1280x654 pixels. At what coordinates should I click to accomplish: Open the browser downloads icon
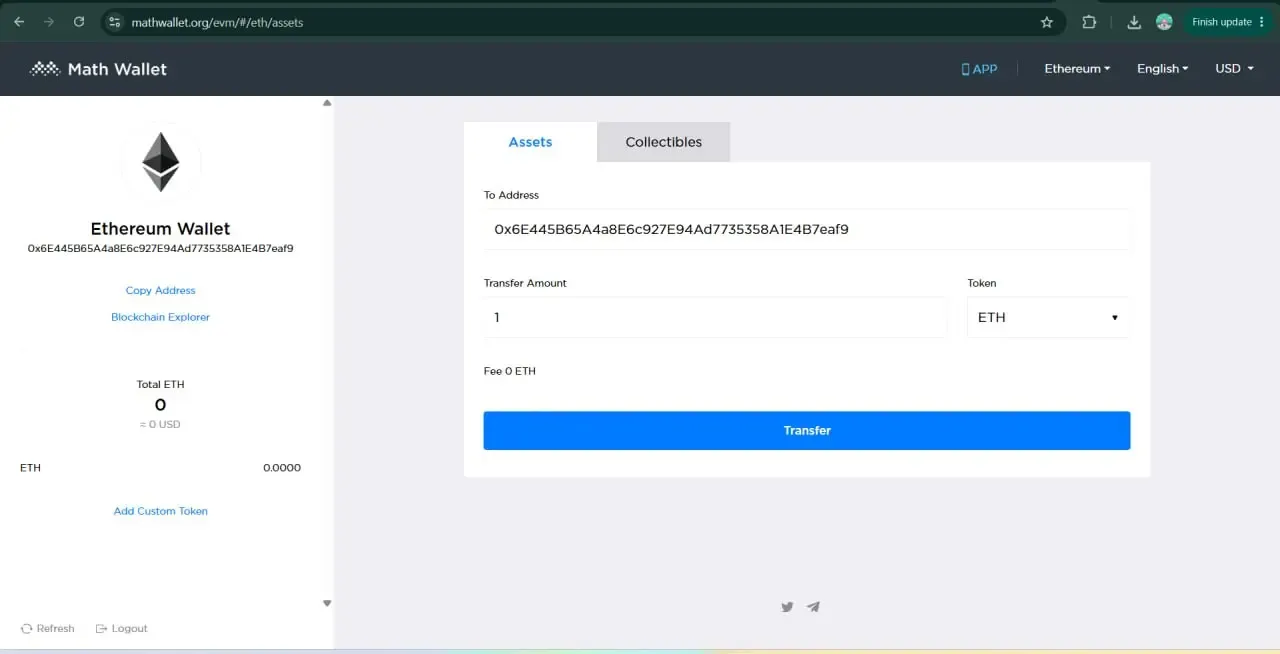click(x=1134, y=22)
